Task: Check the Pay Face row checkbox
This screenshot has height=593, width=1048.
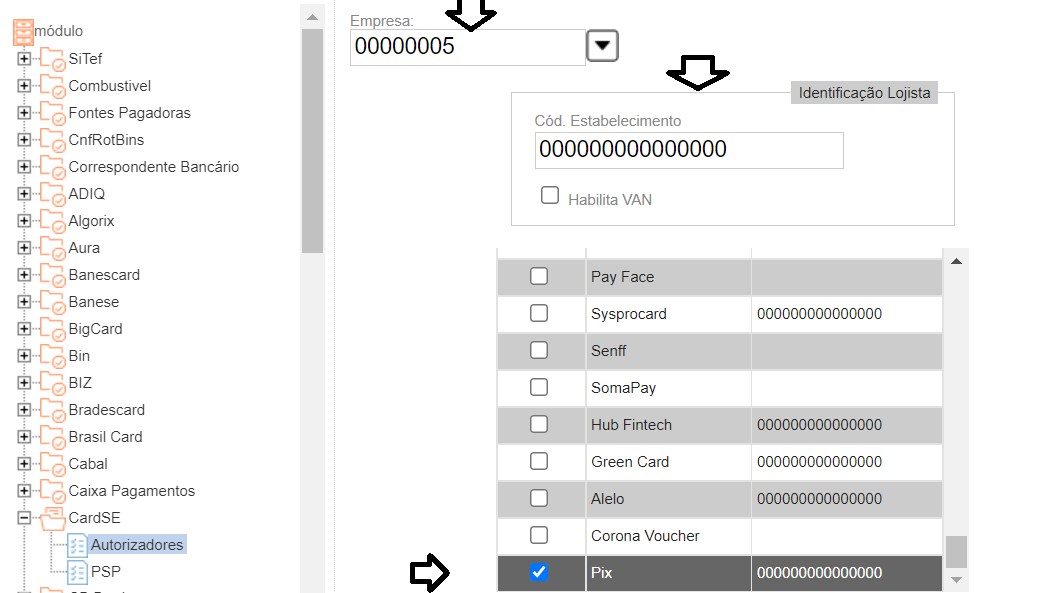Action: tap(539, 276)
